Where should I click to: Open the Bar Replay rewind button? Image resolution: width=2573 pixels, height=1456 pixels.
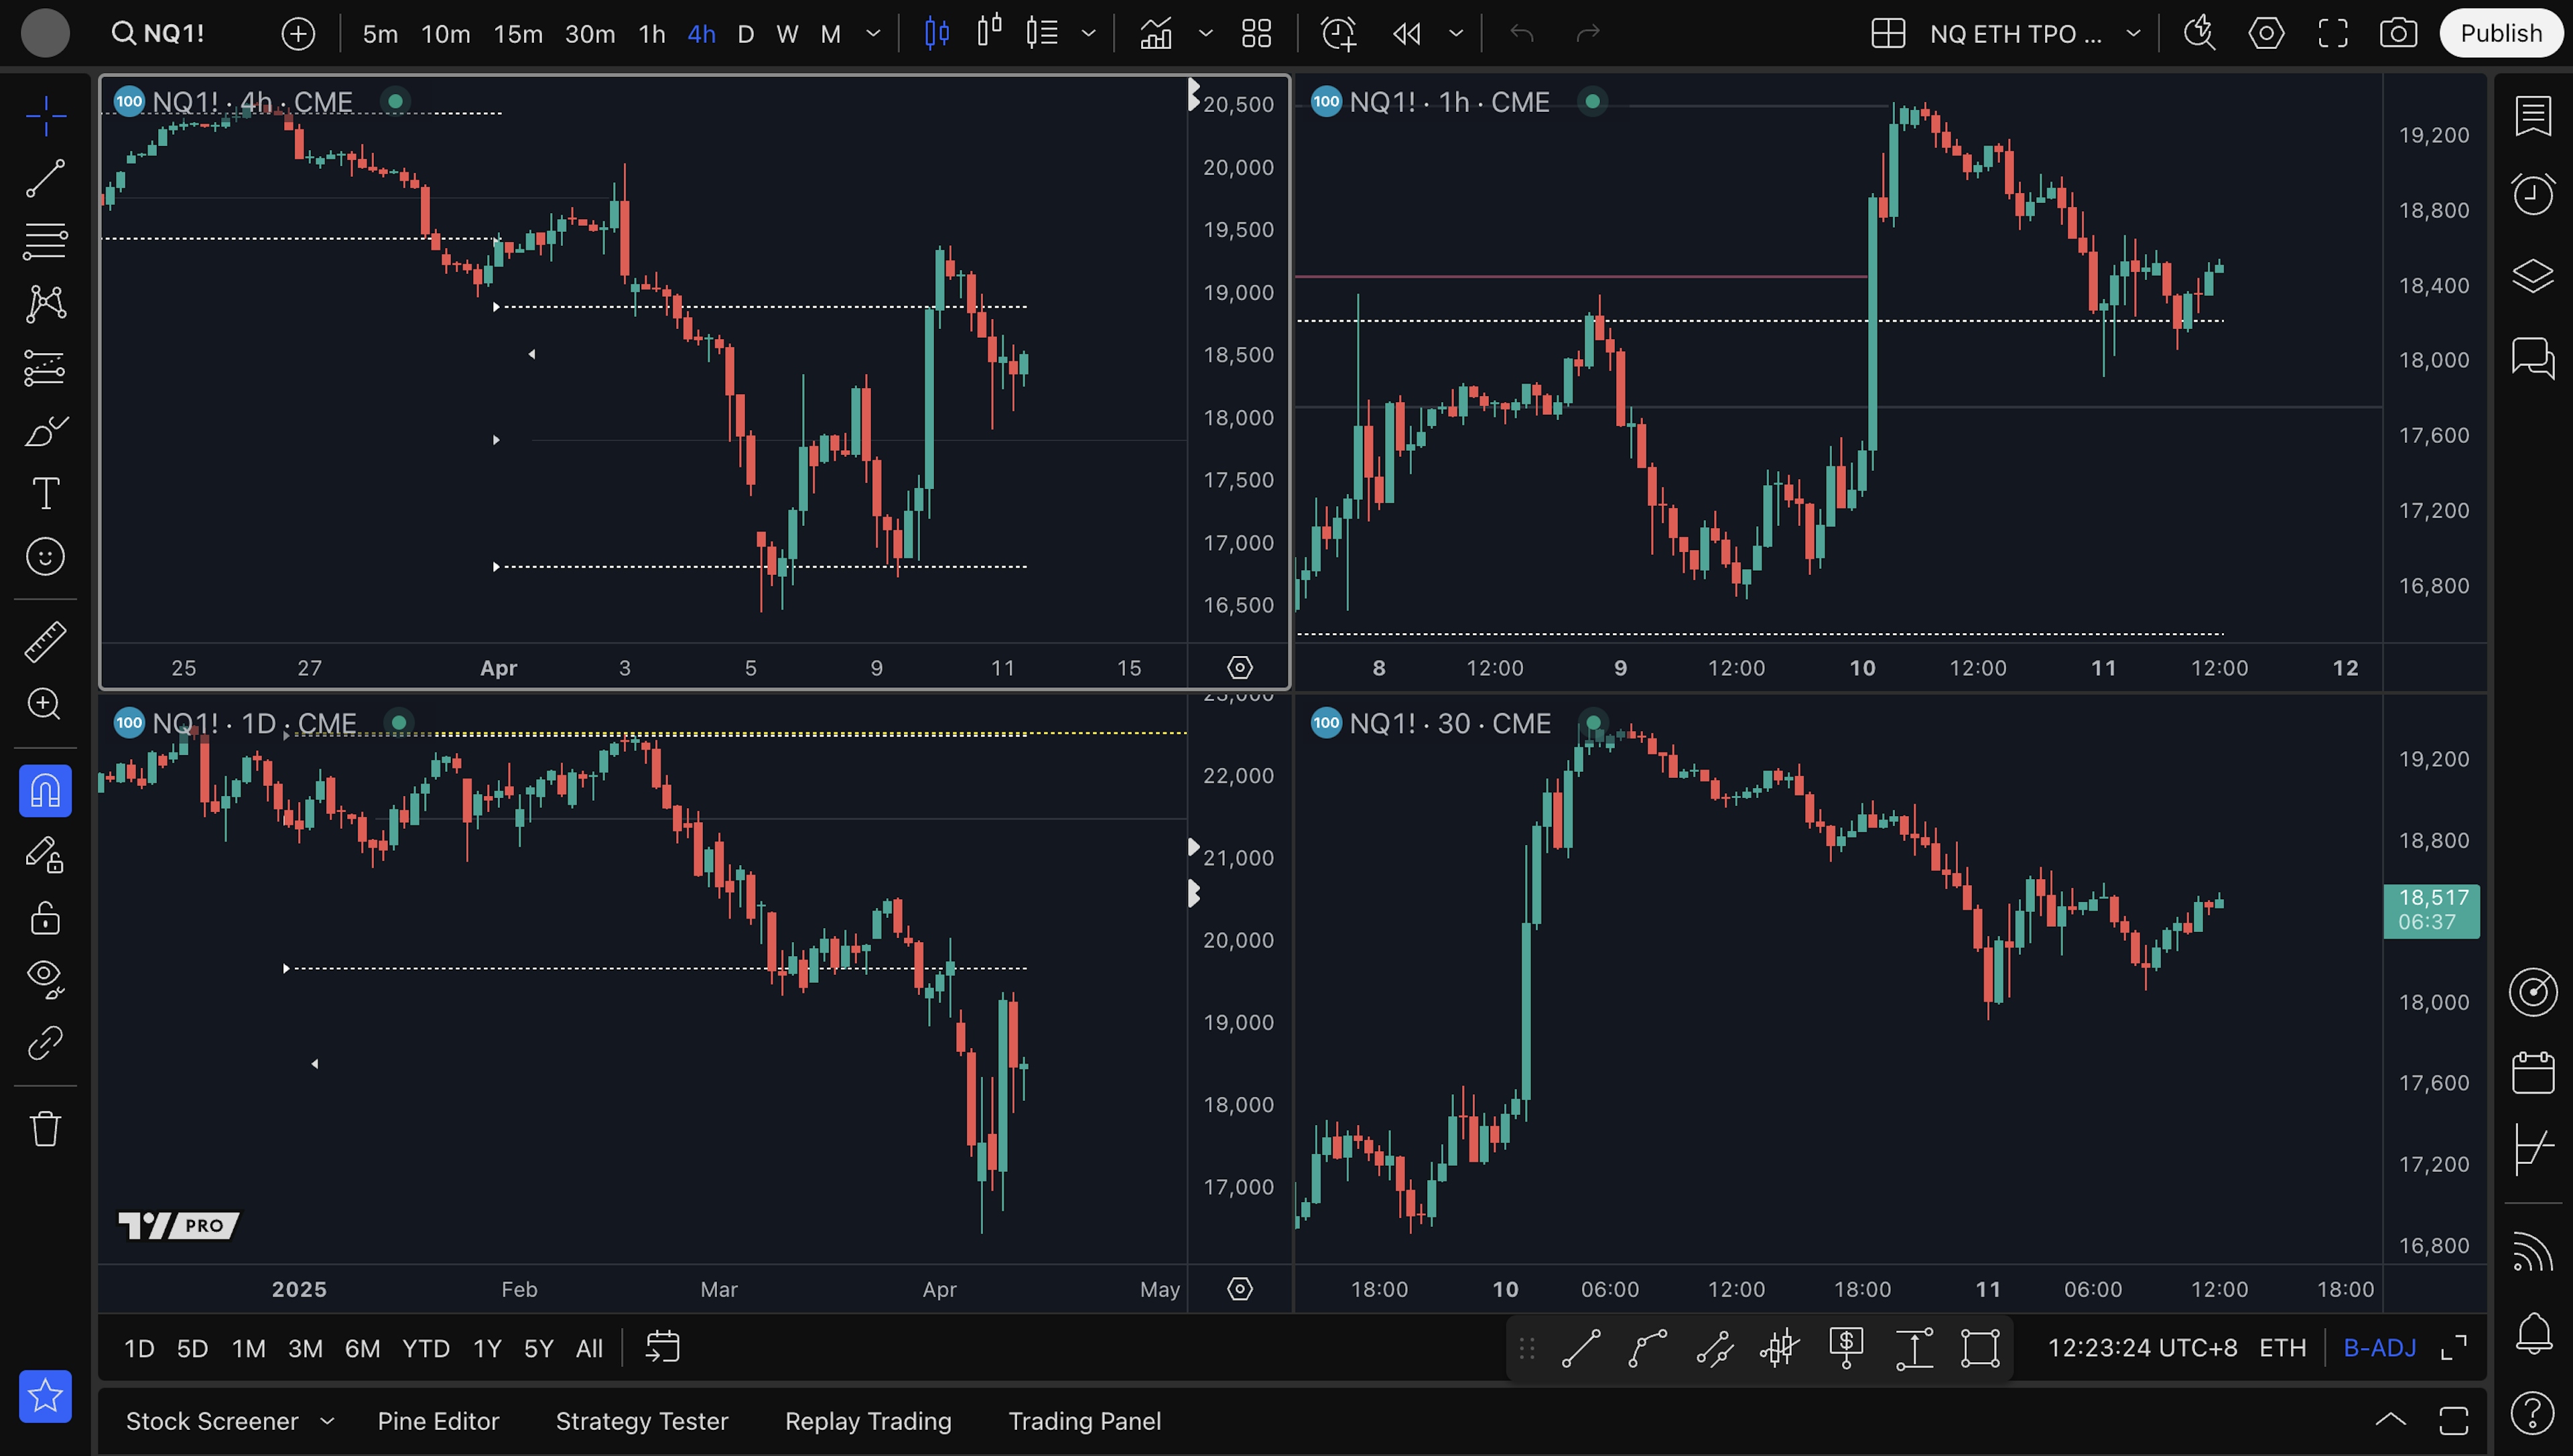pos(1406,34)
